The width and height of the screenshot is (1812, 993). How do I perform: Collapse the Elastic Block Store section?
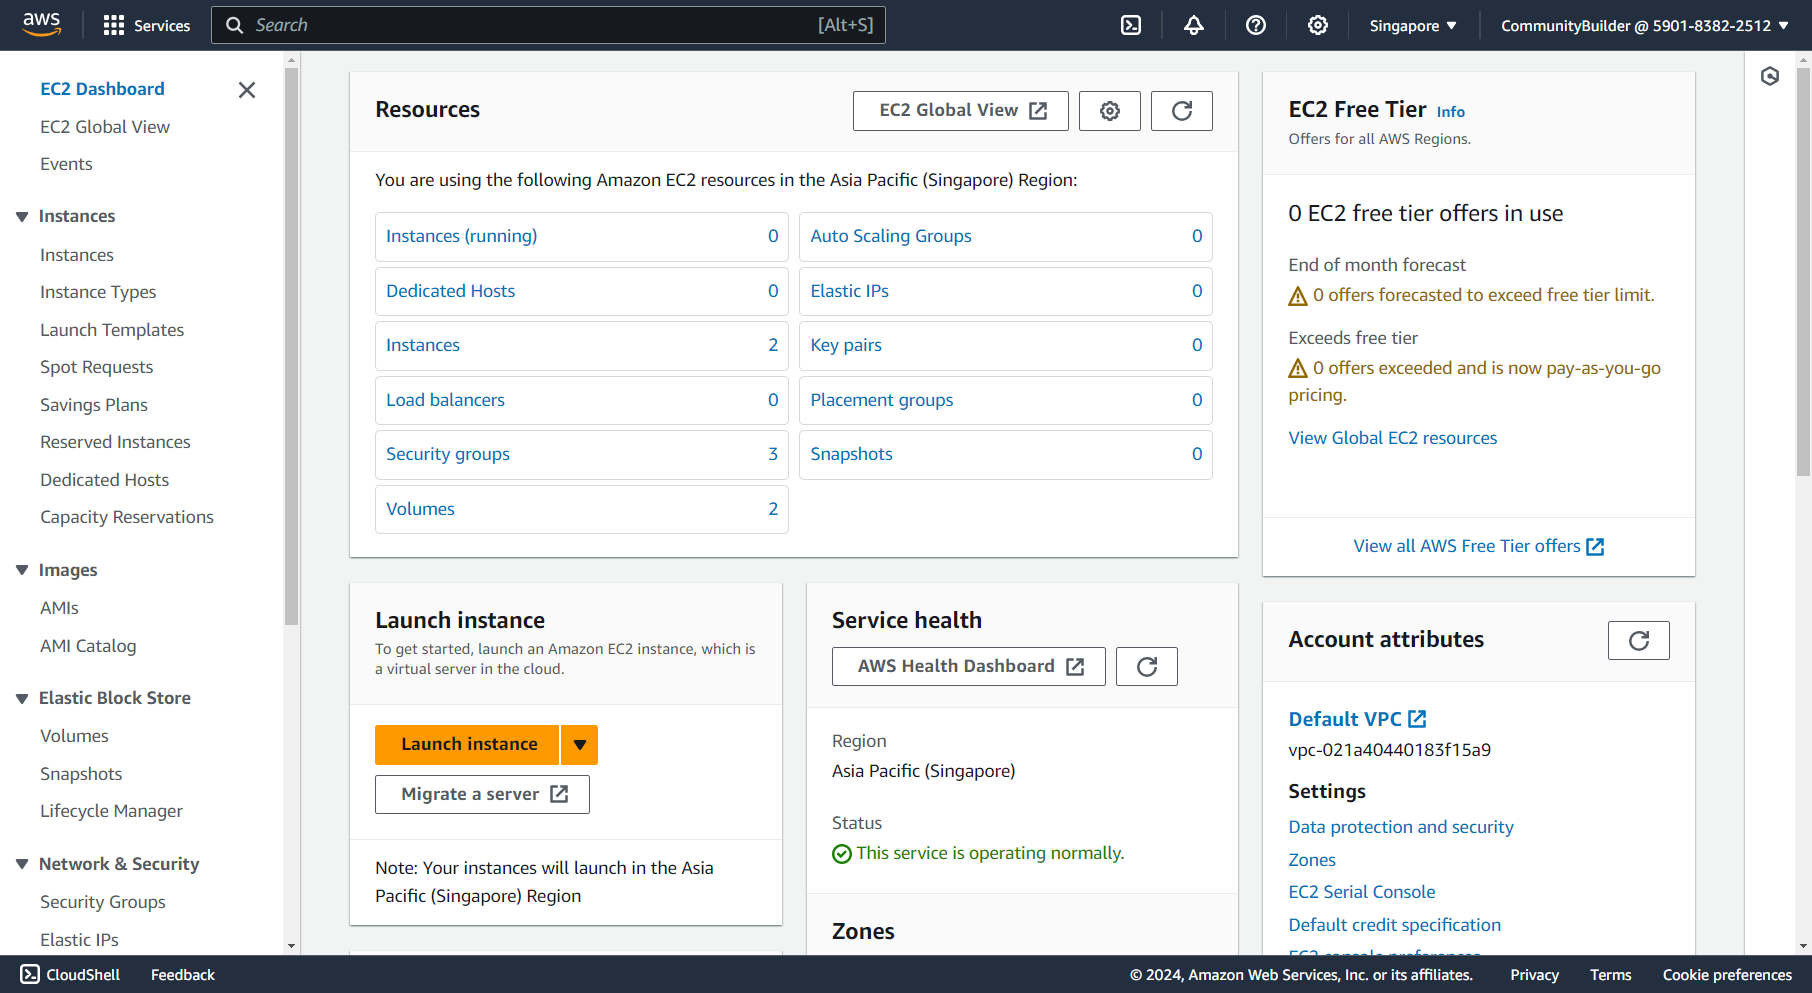pyautogui.click(x=22, y=699)
